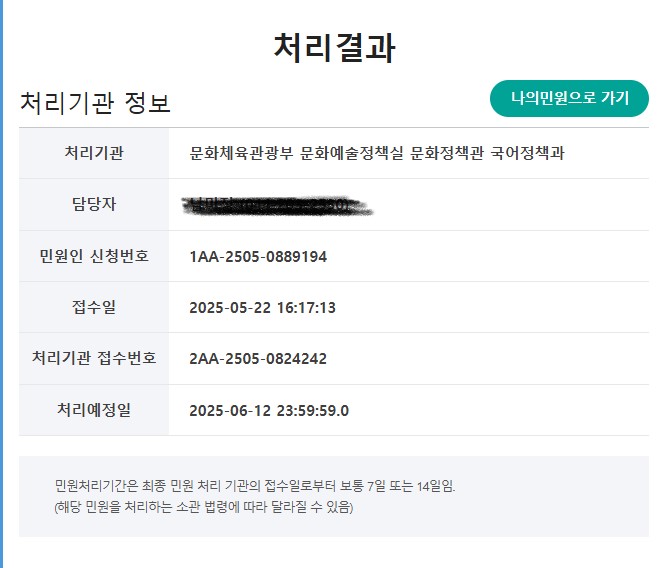The image size is (665, 568).
Task: Click the 문화예술정책실 portion of agency name
Action: tap(352, 153)
